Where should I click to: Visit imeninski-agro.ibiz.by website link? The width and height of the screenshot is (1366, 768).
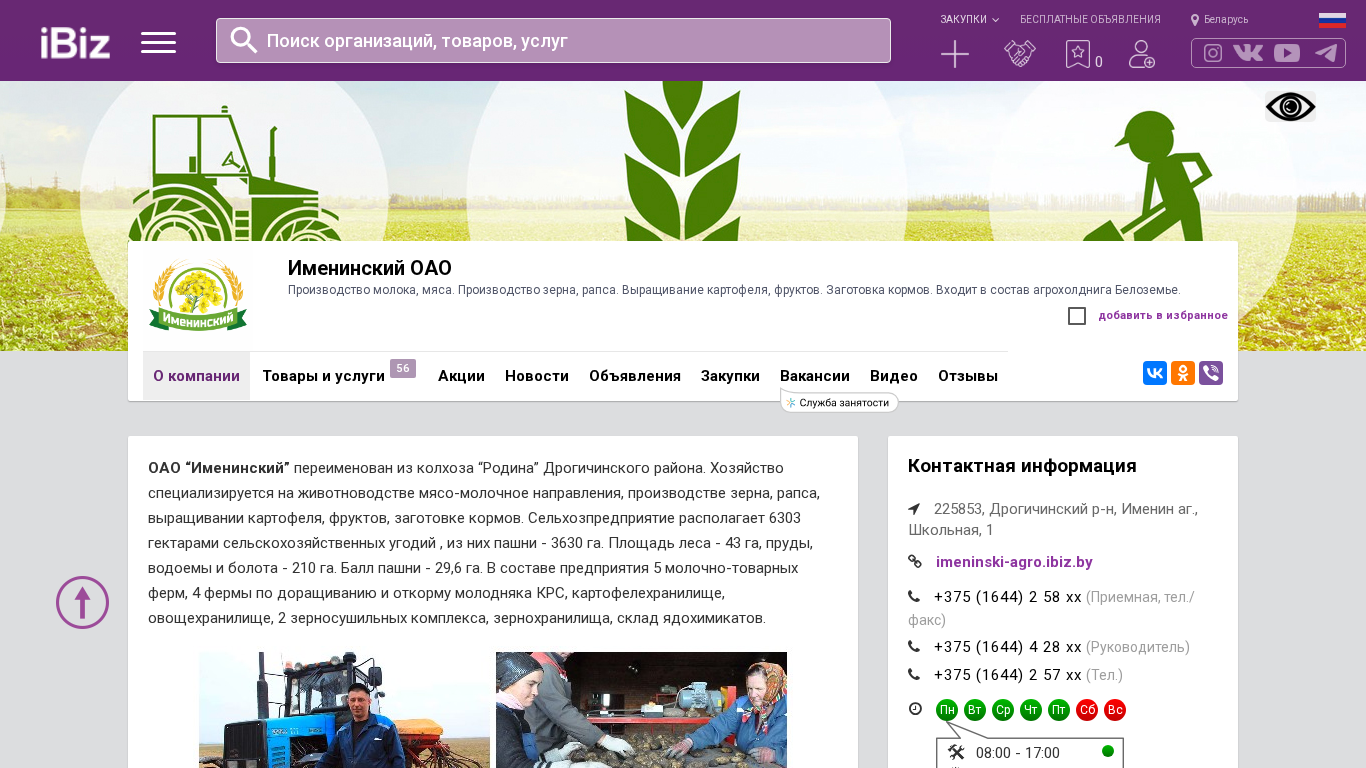tap(1014, 562)
